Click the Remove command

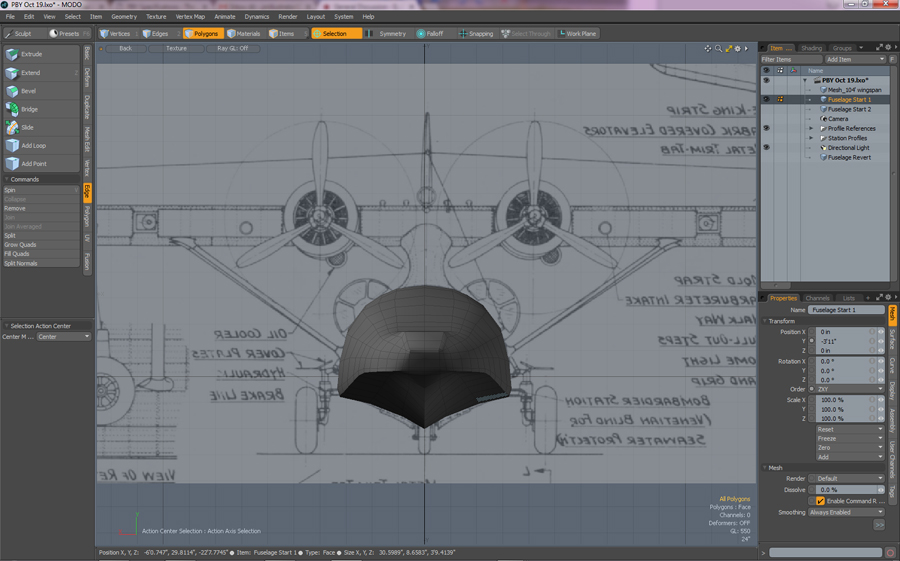[41, 208]
